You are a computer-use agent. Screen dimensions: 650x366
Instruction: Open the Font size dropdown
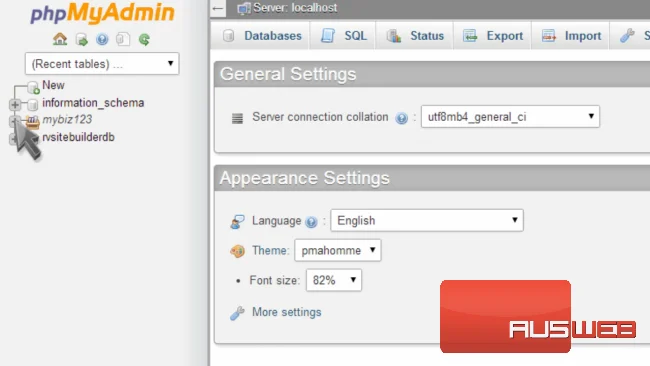334,280
